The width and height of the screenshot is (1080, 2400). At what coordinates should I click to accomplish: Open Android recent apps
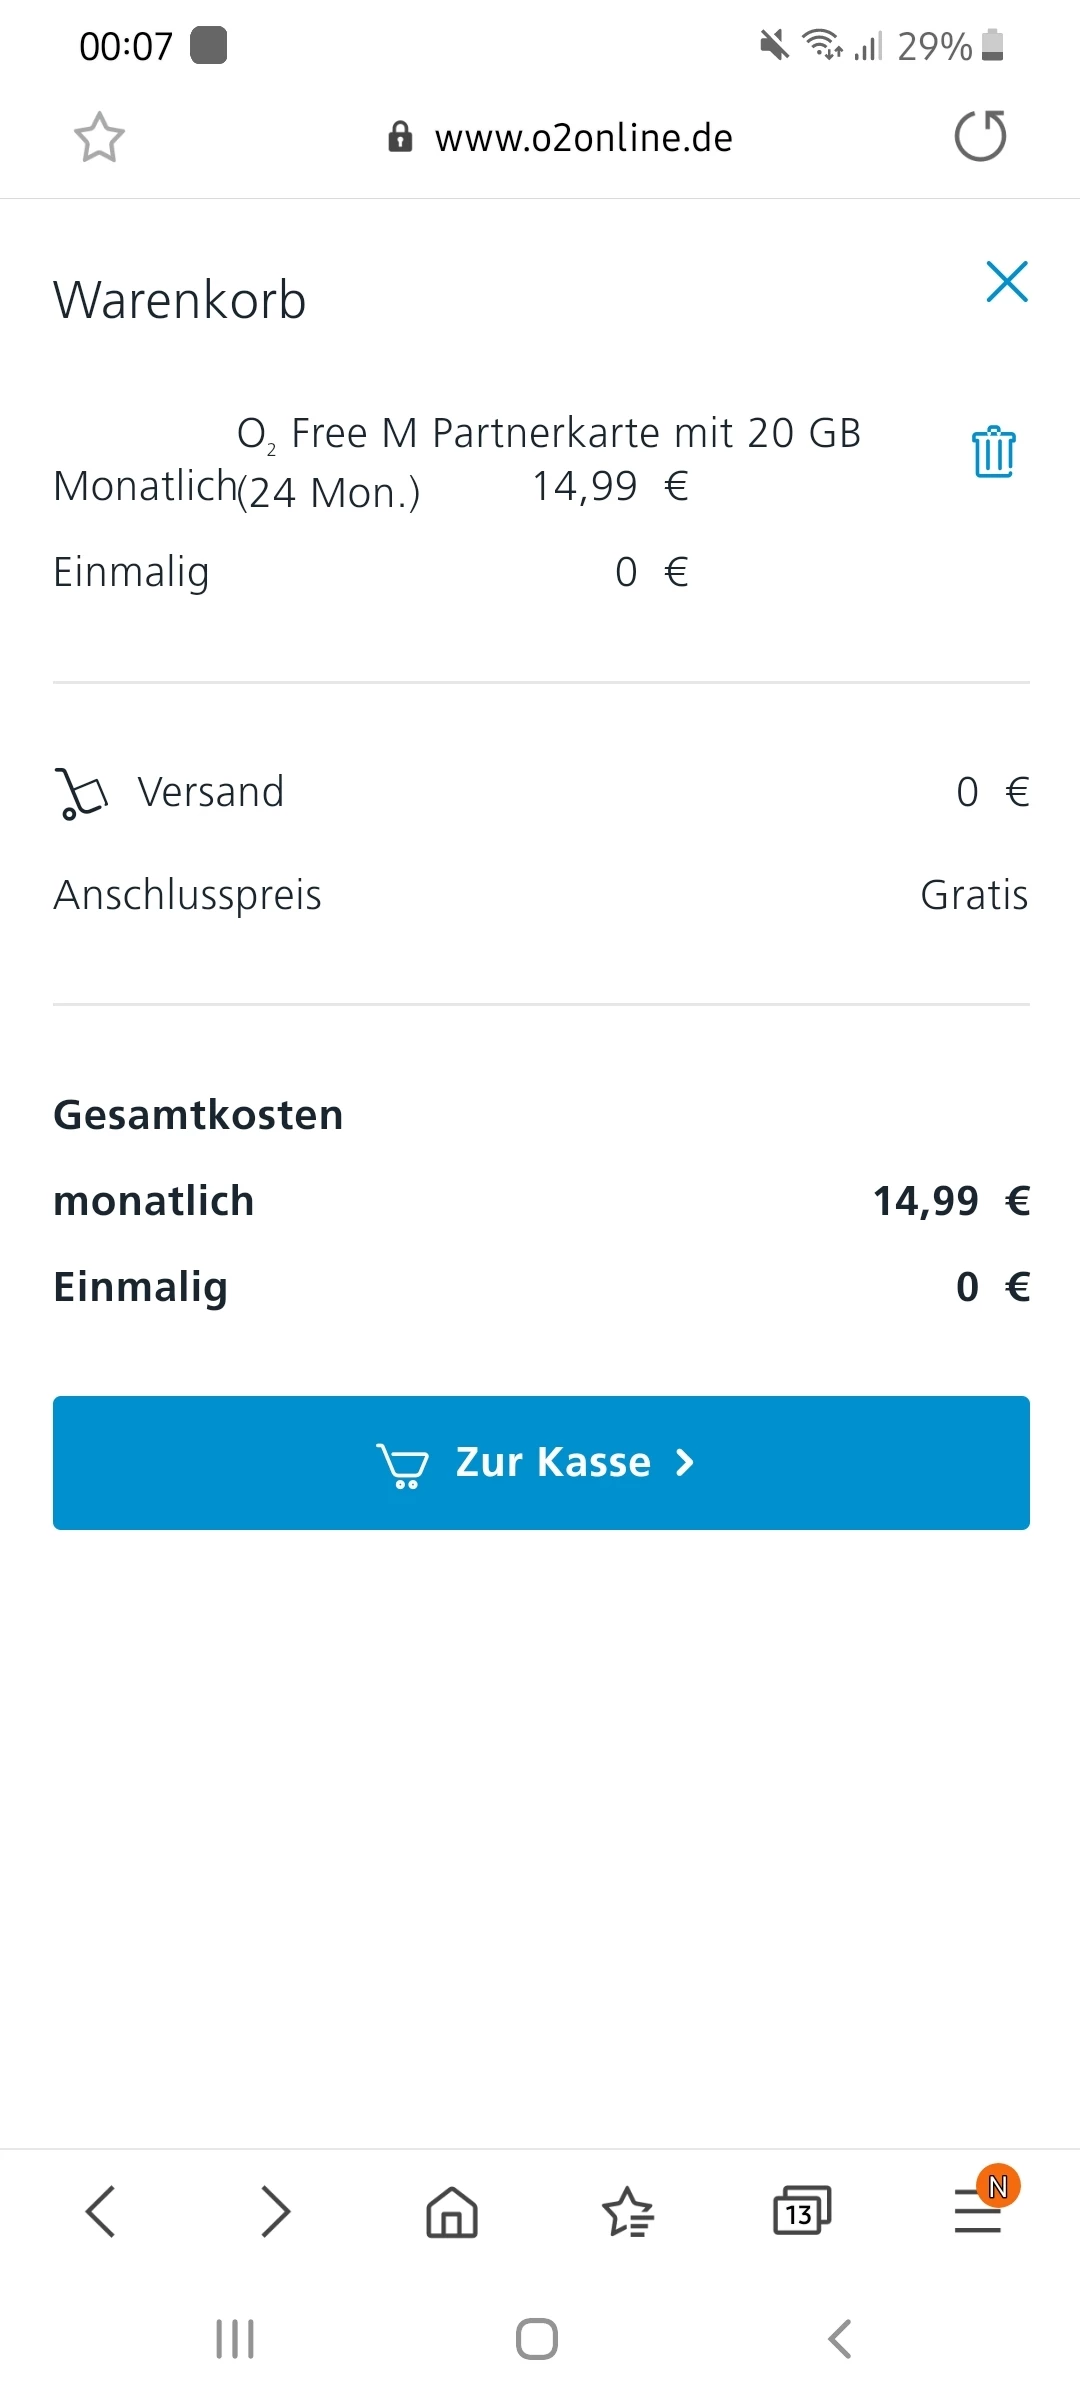tap(235, 2339)
